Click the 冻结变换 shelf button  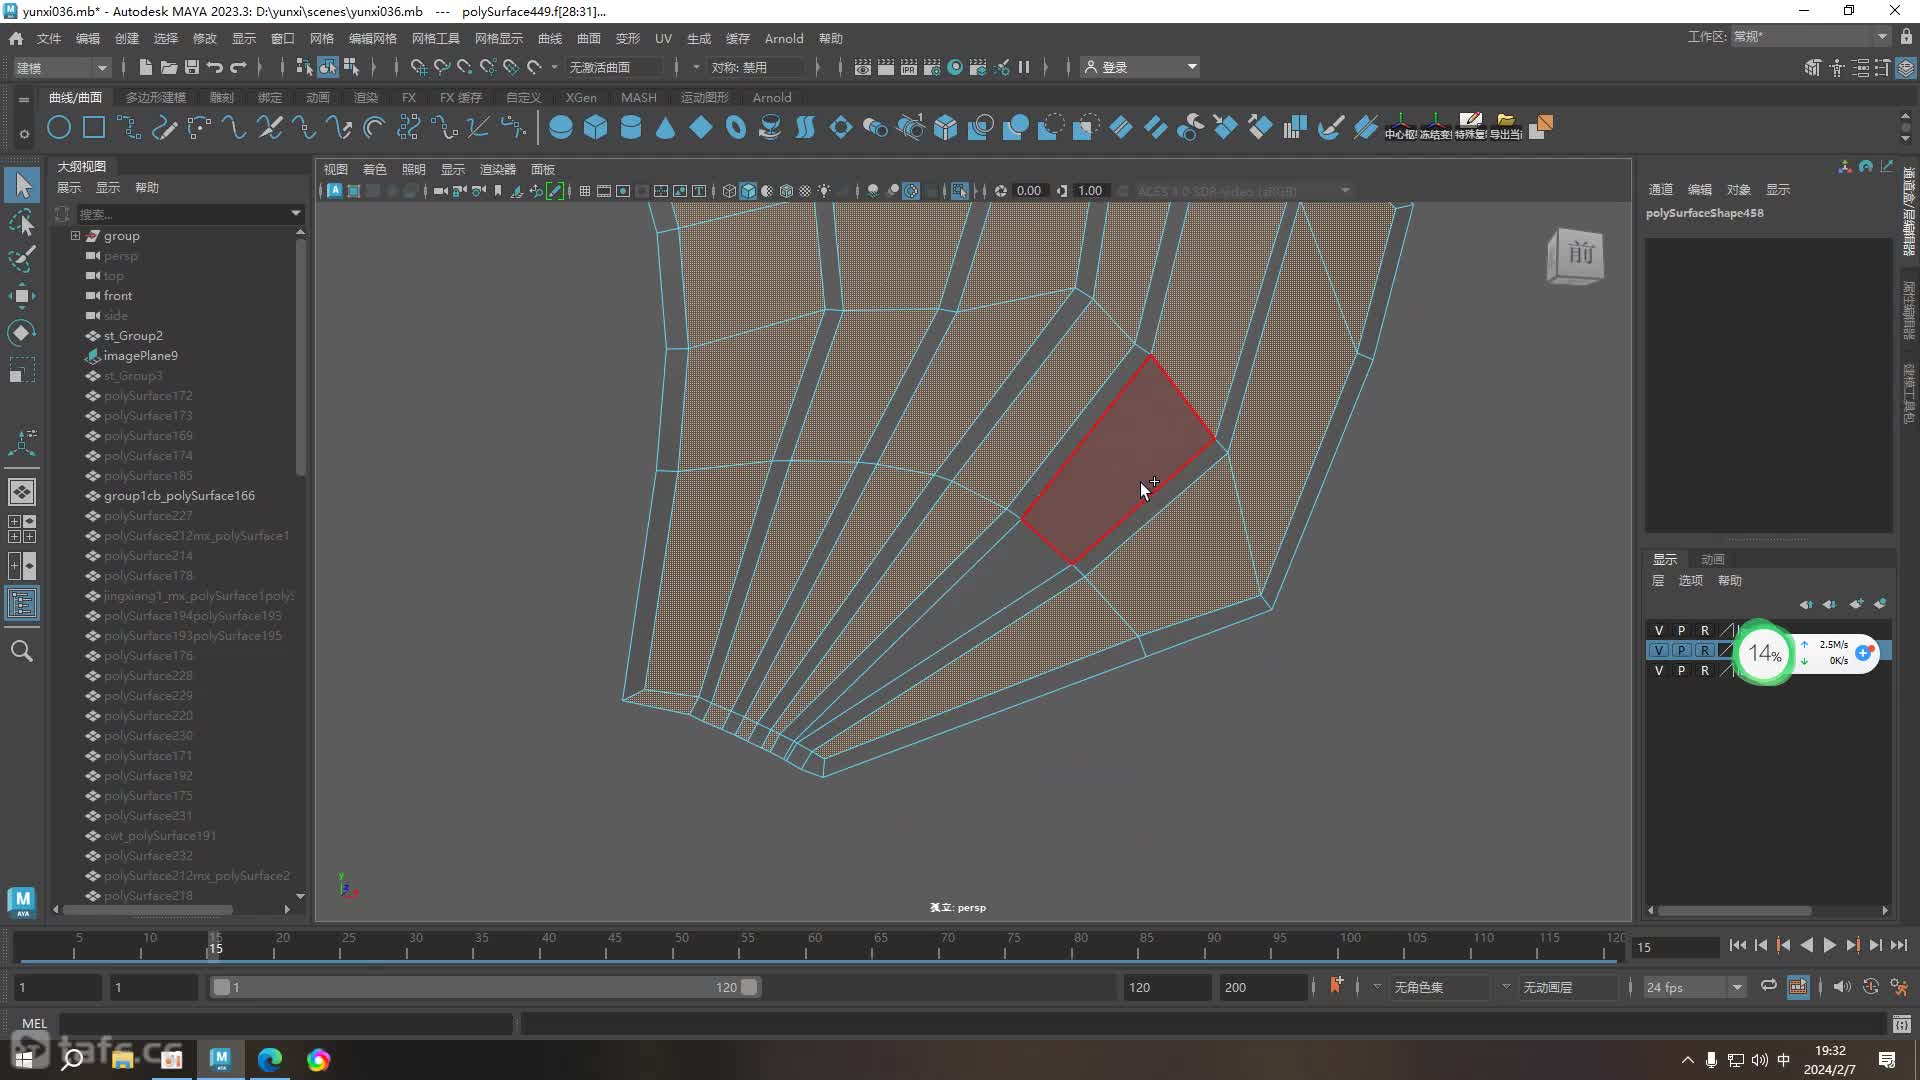[1435, 127]
